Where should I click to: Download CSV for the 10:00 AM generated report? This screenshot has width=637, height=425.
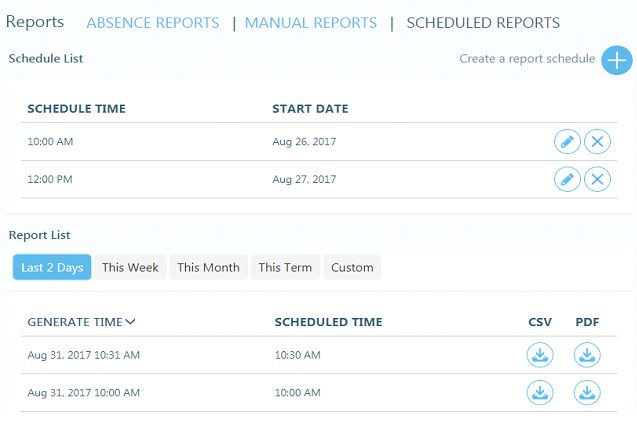[540, 392]
